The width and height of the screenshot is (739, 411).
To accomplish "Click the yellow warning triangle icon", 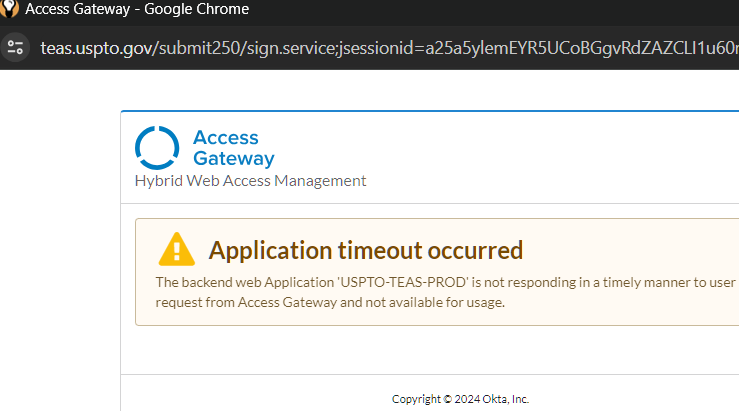I will pos(177,249).
